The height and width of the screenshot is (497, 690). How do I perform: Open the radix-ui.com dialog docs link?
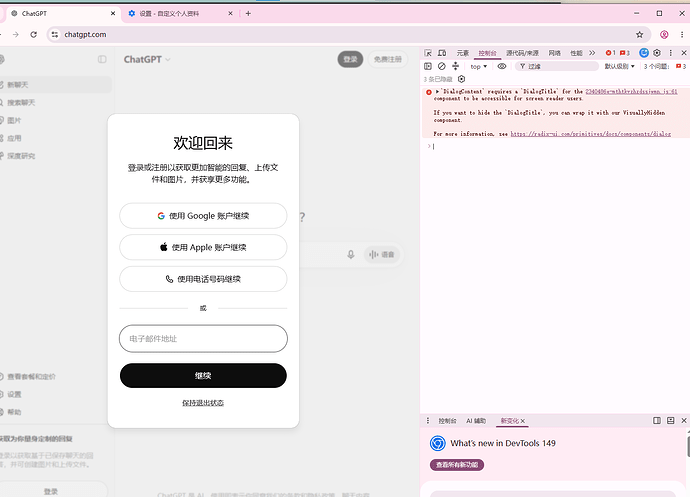591,134
